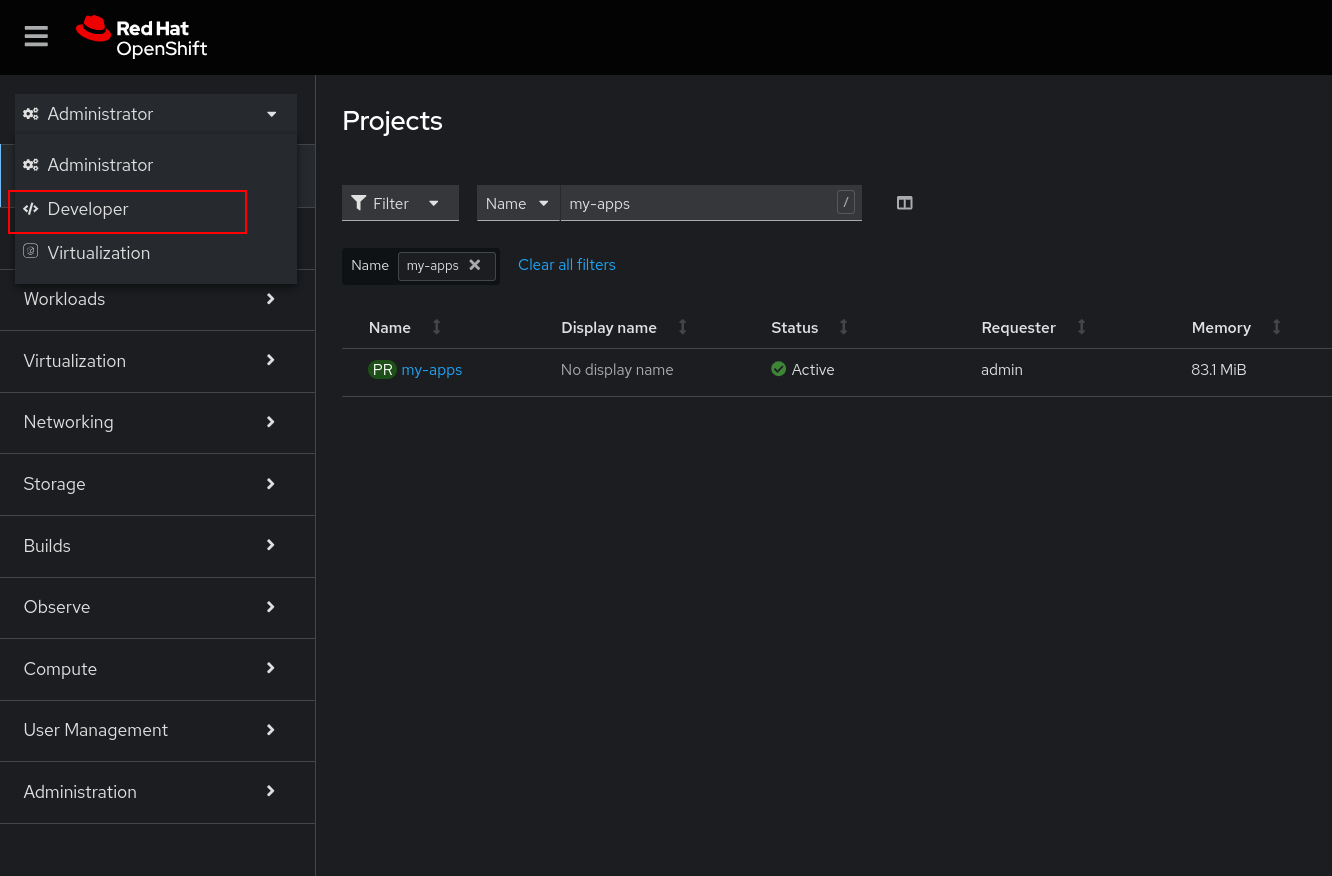Choose the Virtualization perspective
The image size is (1332, 876).
click(x=98, y=253)
